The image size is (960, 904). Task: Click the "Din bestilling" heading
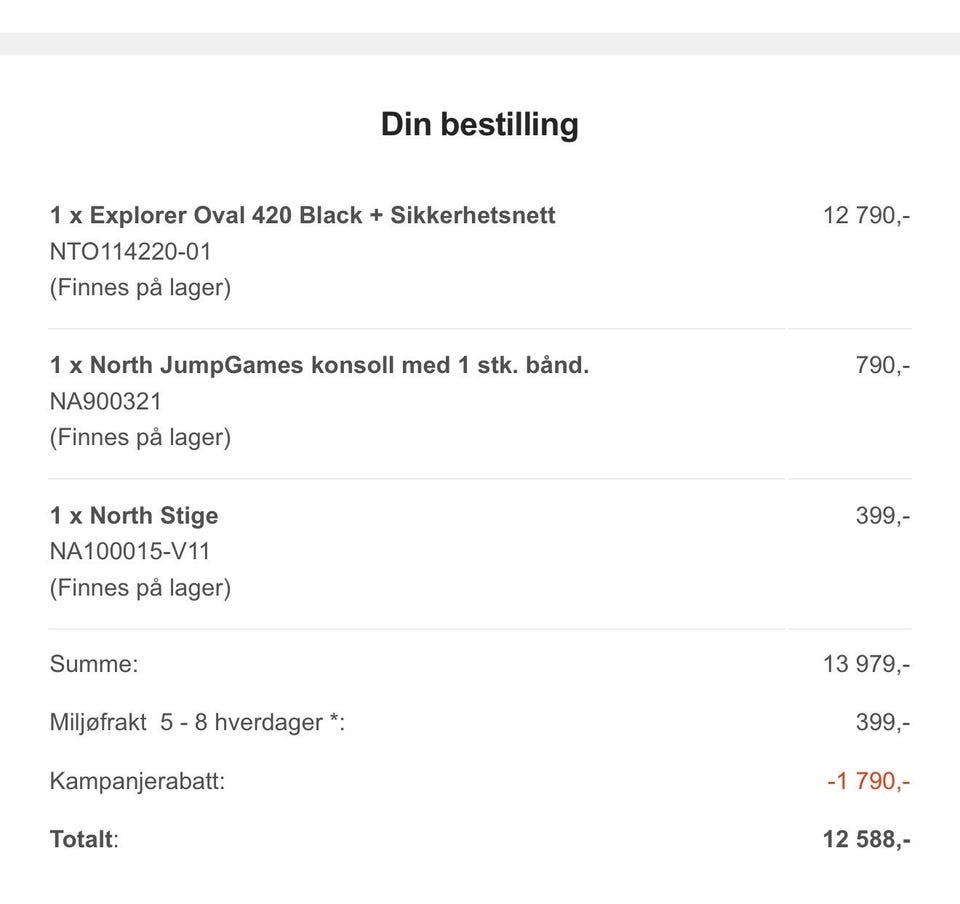pyautogui.click(x=479, y=125)
